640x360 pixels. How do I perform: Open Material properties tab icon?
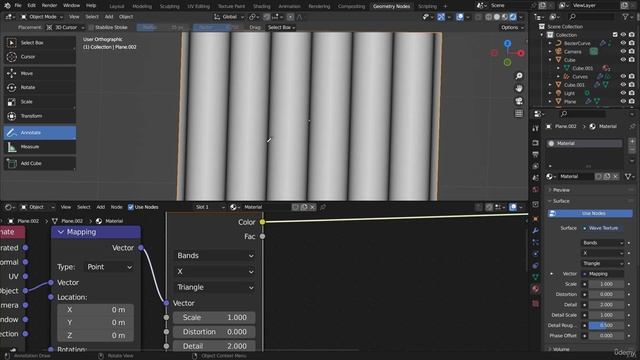tap(536, 289)
